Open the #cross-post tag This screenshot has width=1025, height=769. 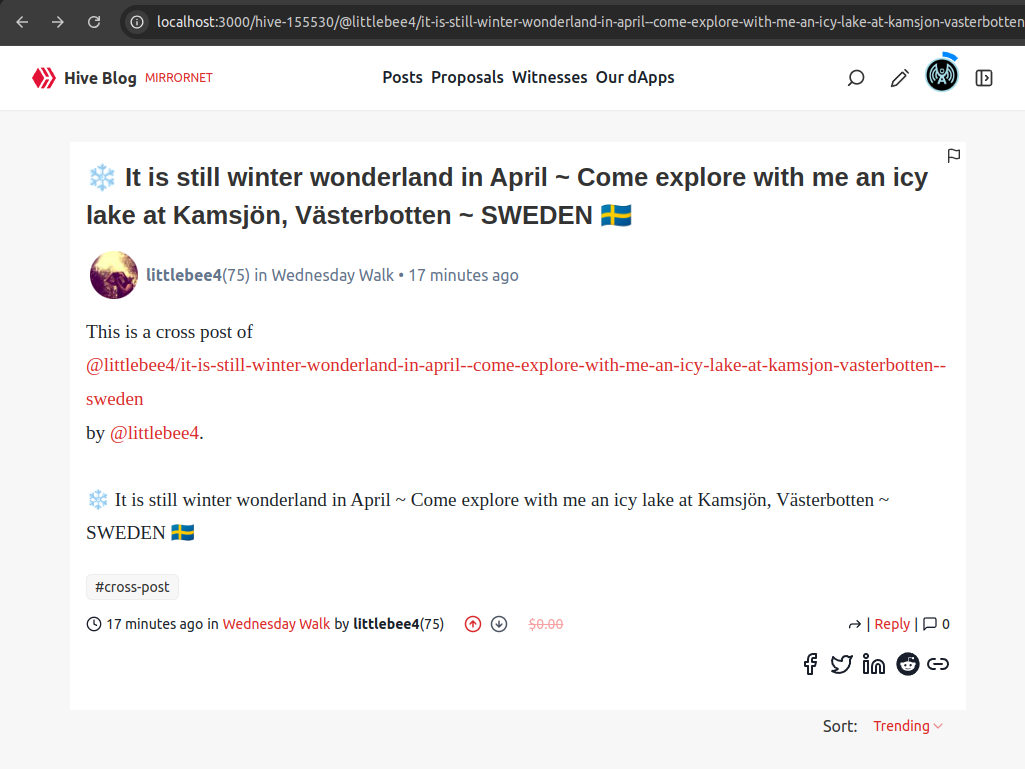coord(132,587)
